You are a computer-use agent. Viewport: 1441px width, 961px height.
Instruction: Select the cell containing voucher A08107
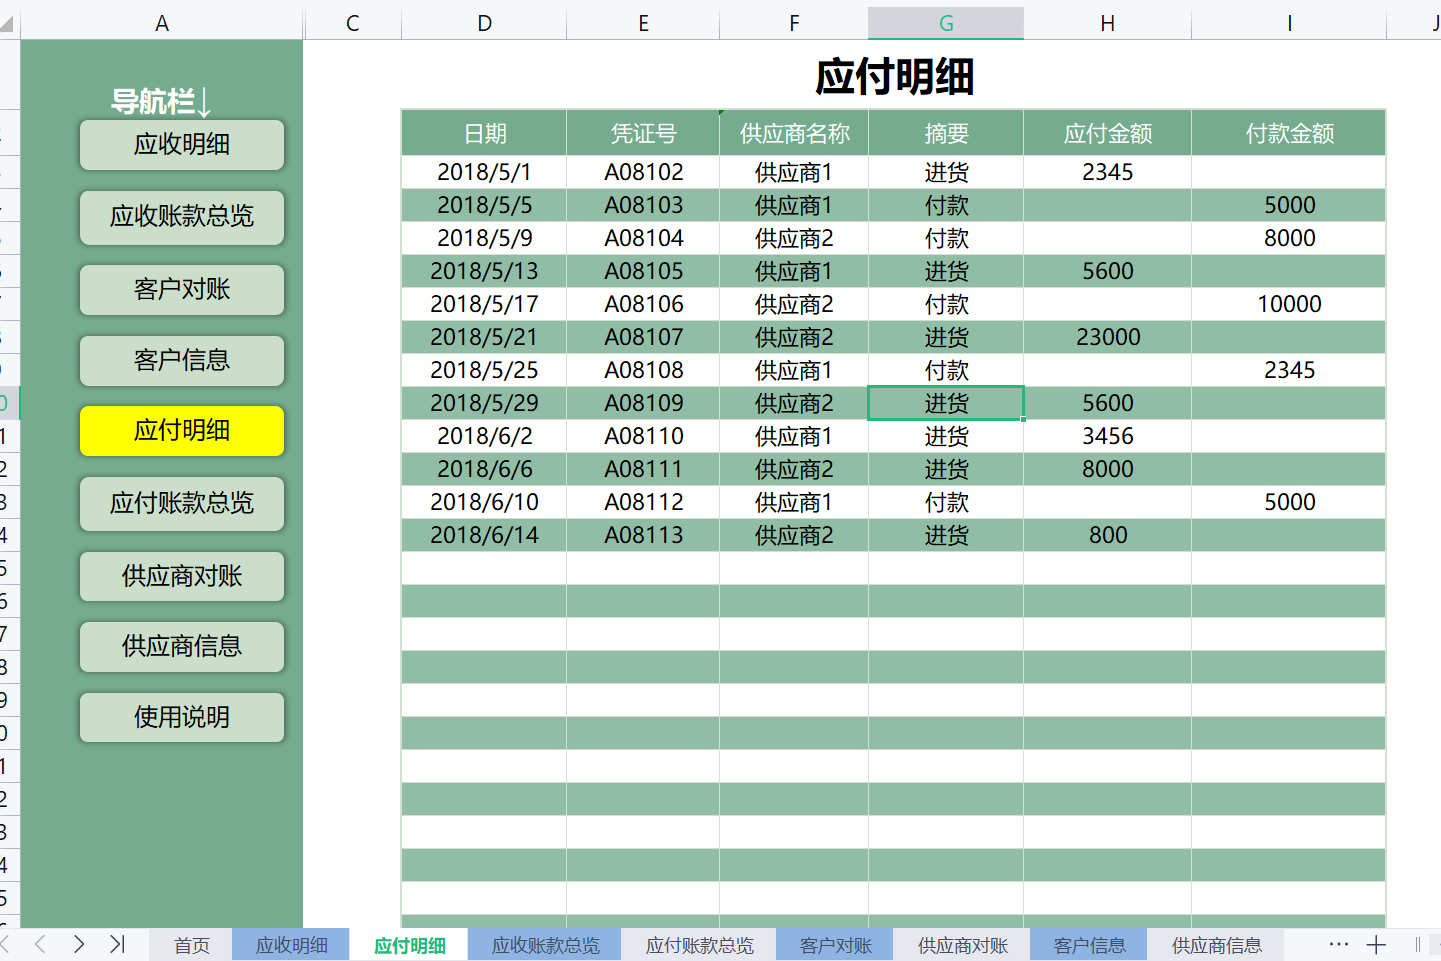(x=643, y=337)
